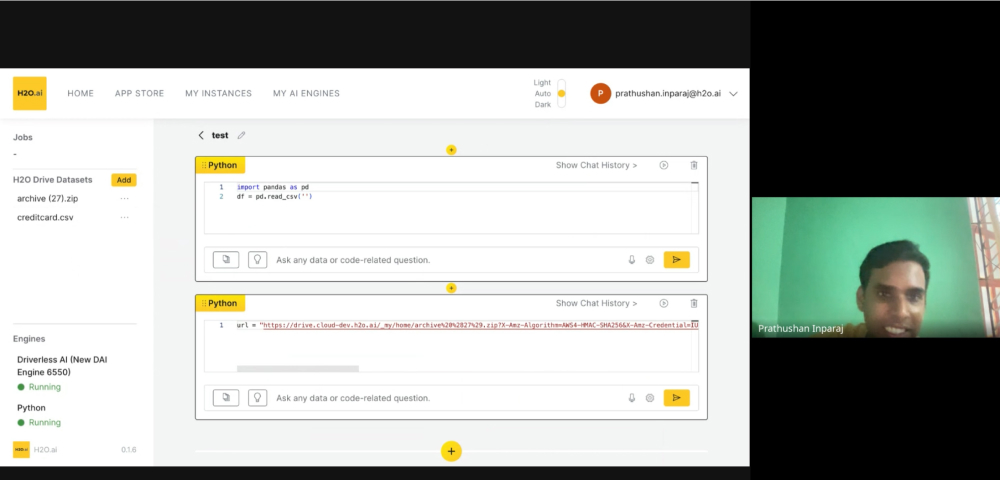Click the microphone icon in first cell
1000x480 pixels.
coord(632,260)
